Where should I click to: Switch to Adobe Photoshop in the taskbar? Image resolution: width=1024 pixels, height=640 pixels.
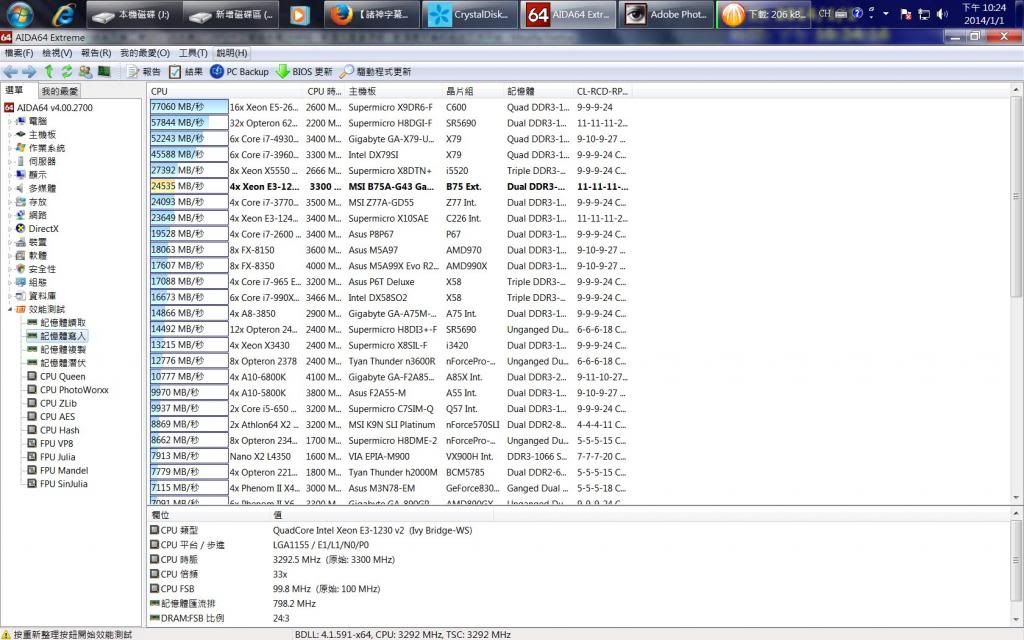coord(665,14)
